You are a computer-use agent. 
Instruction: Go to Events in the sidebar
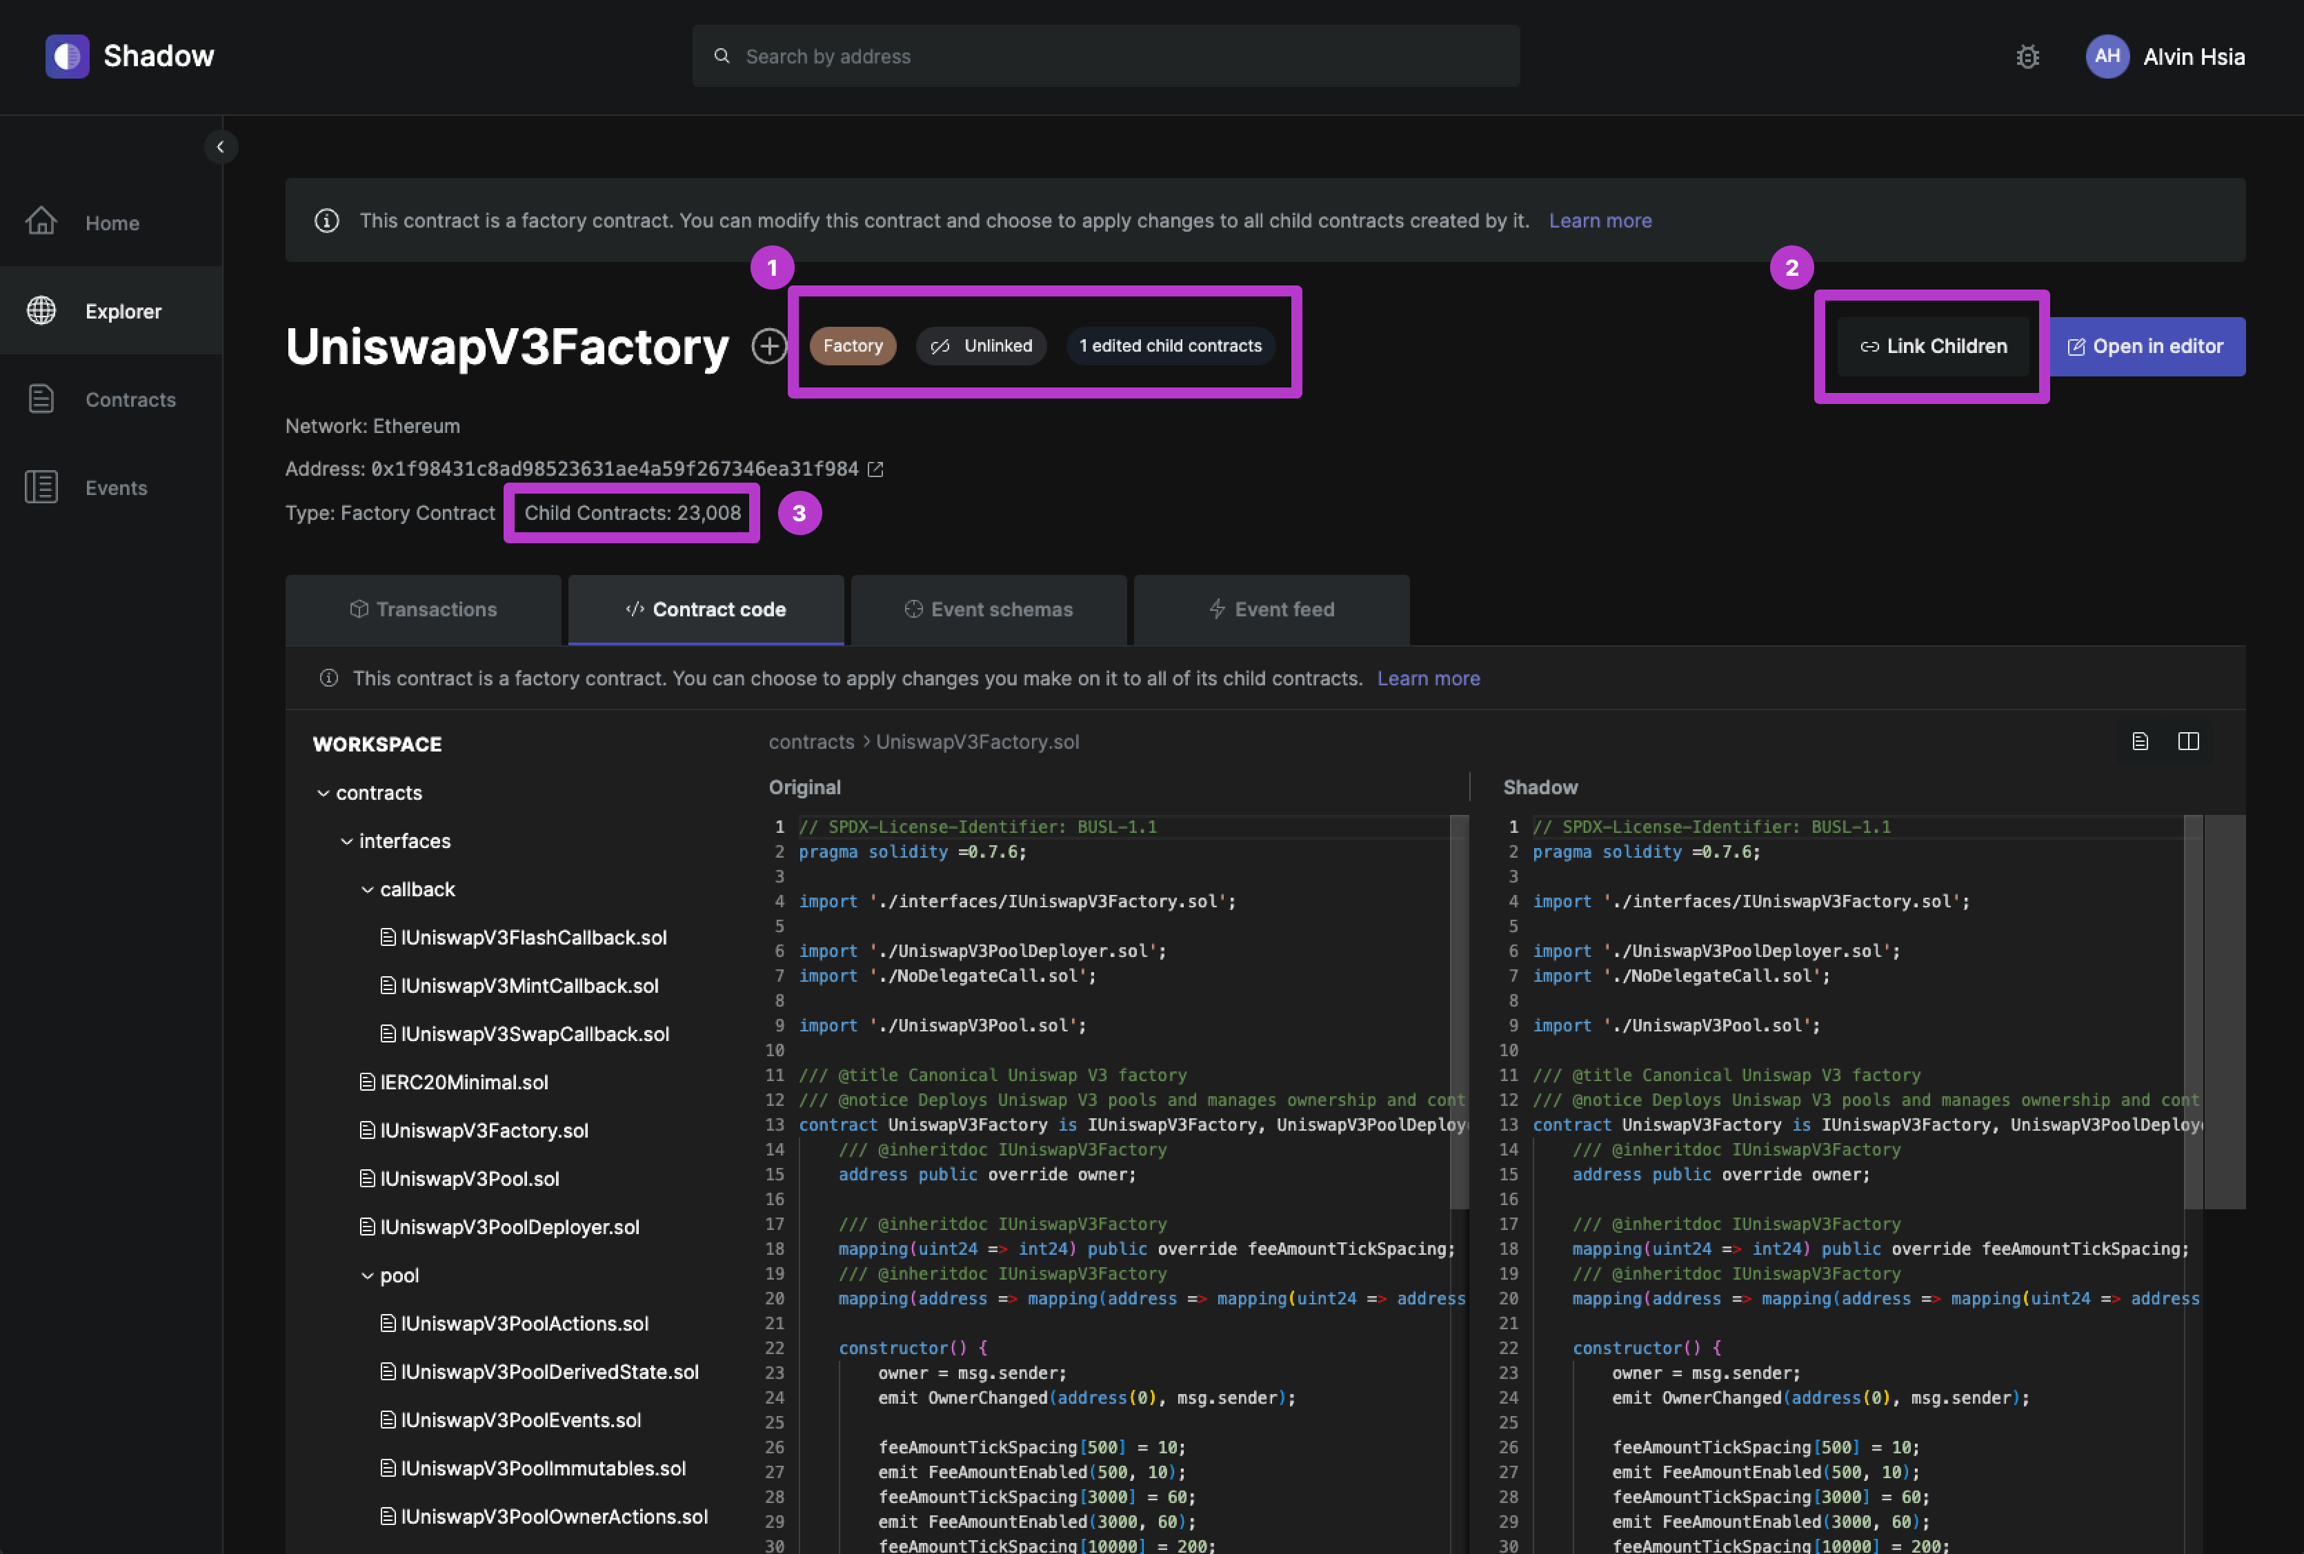116,487
